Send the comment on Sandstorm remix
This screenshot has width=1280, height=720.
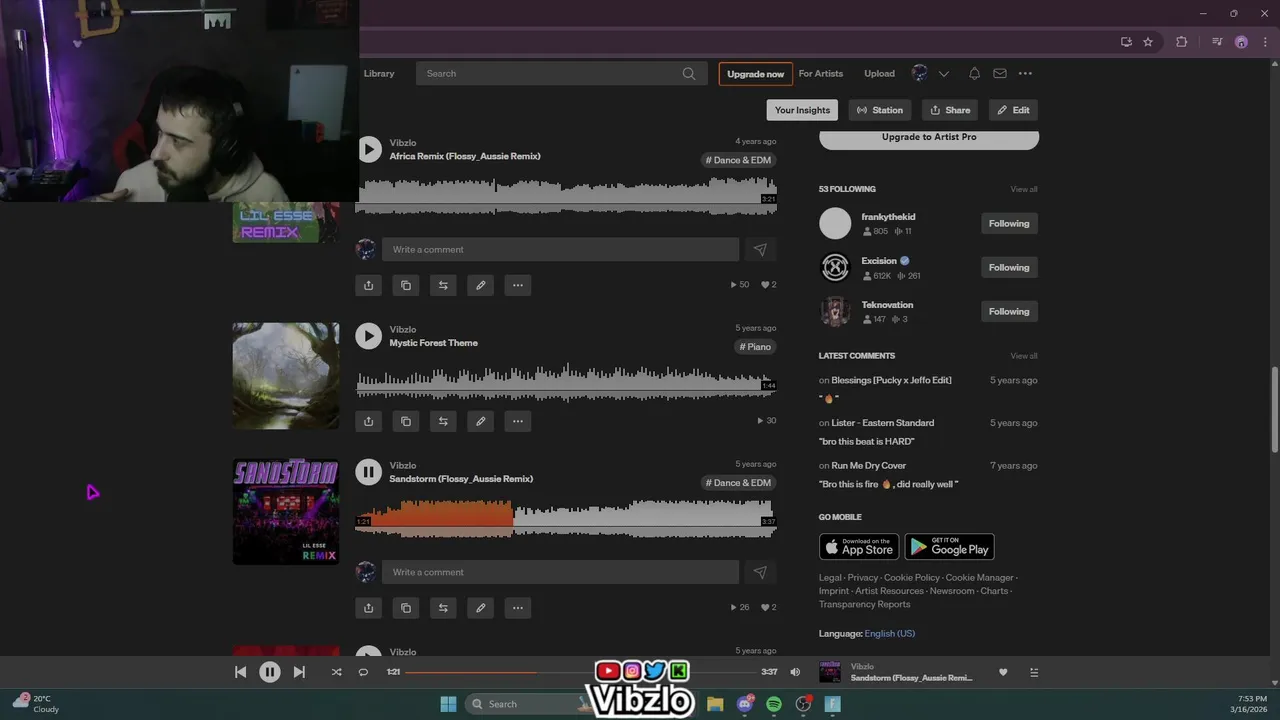tap(760, 572)
